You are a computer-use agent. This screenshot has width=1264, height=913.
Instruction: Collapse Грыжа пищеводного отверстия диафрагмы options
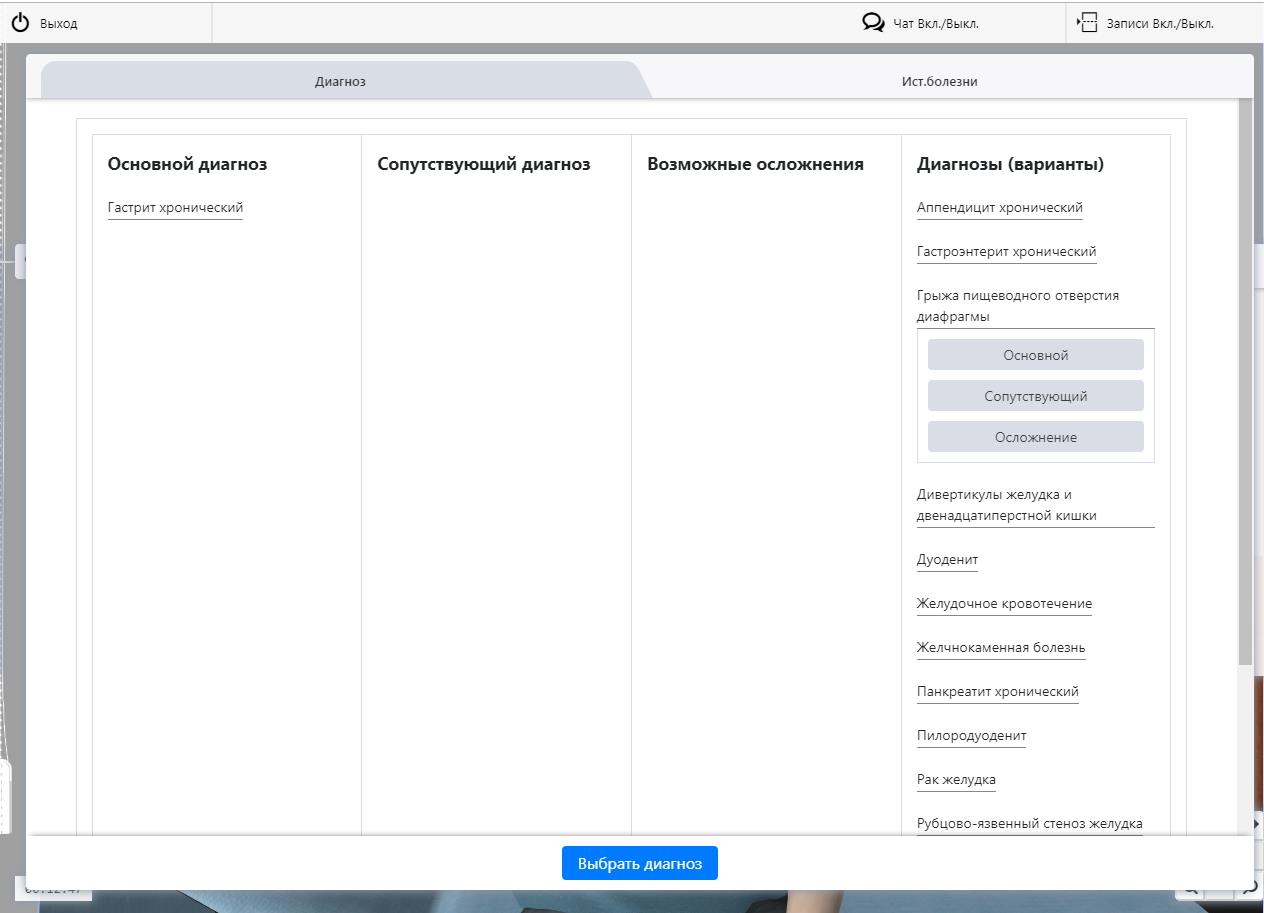1017,305
